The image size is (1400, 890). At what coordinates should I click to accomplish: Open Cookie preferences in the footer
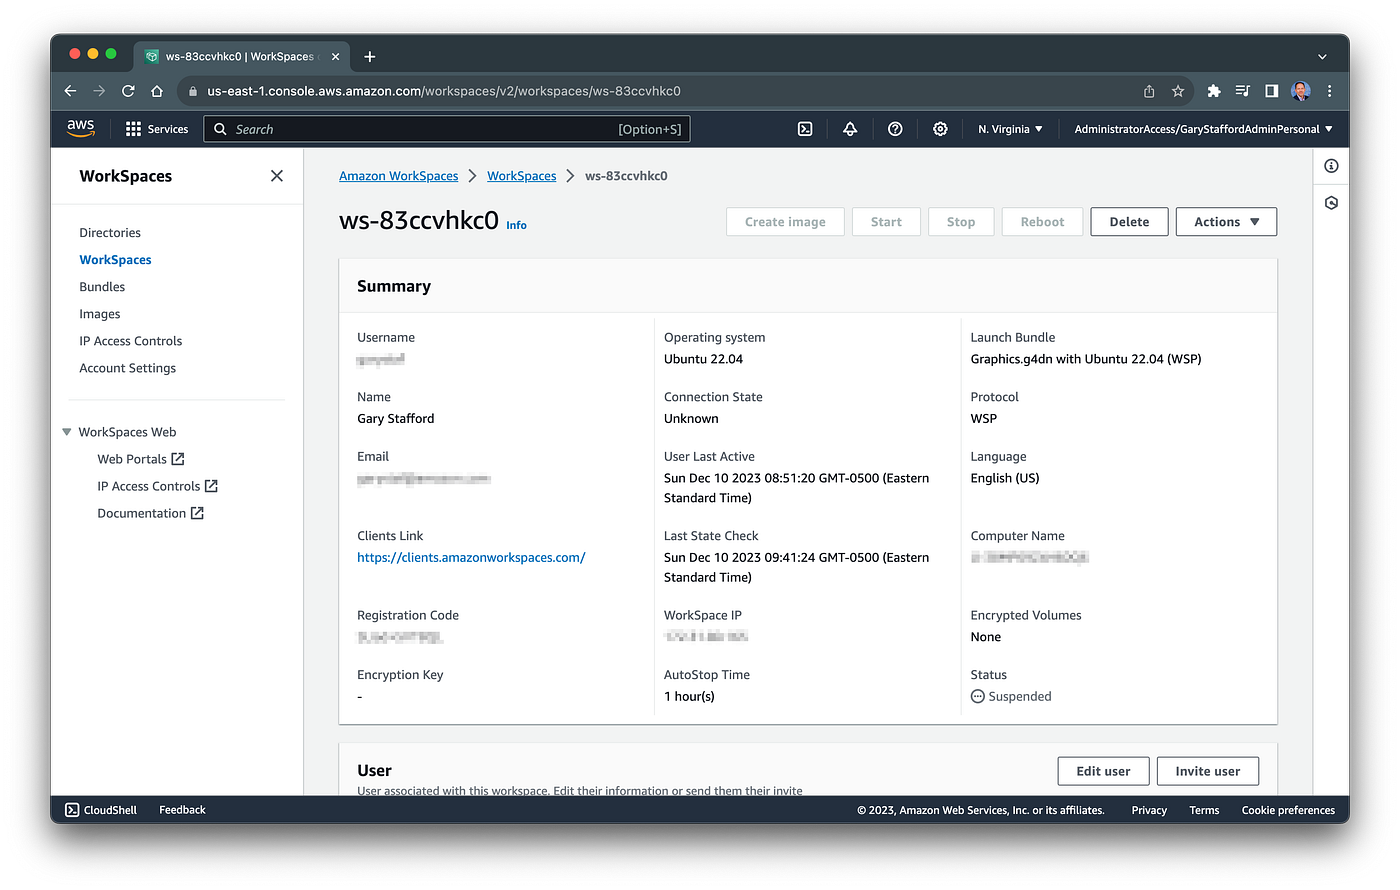(x=1288, y=810)
